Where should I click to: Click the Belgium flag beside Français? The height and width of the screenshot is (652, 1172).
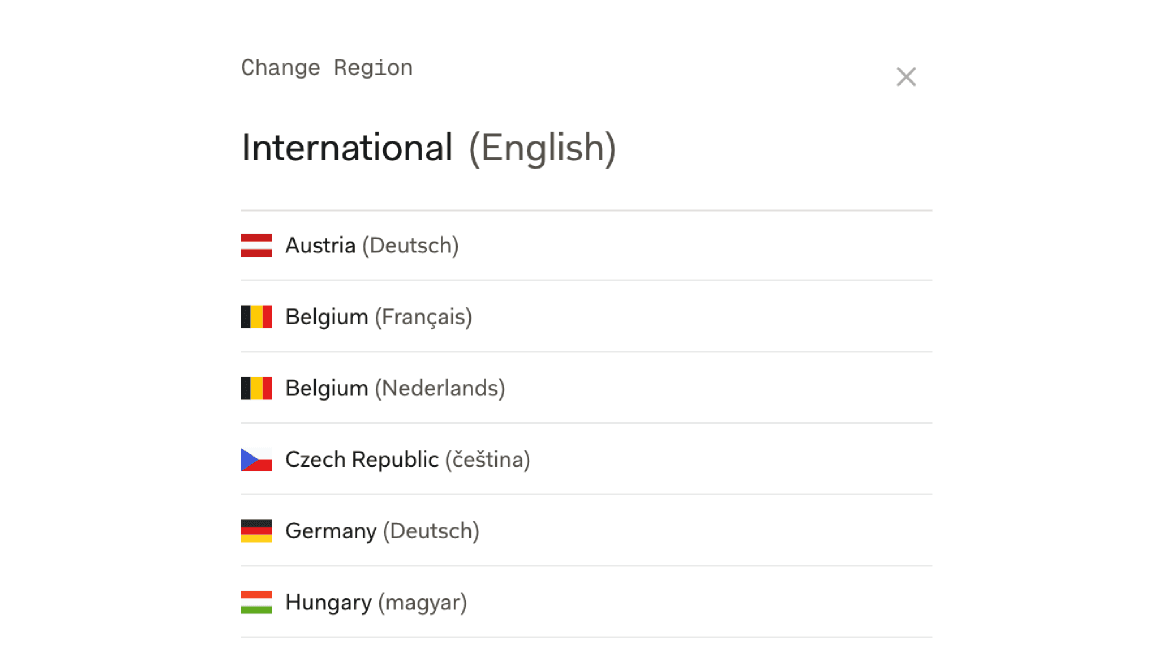(x=256, y=316)
